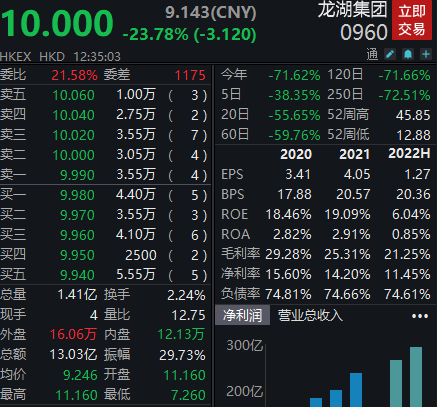Image resolution: width=437 pixels, height=407 pixels.
Task: Click the 9.143(CNY) converted price
Action: (211, 12)
